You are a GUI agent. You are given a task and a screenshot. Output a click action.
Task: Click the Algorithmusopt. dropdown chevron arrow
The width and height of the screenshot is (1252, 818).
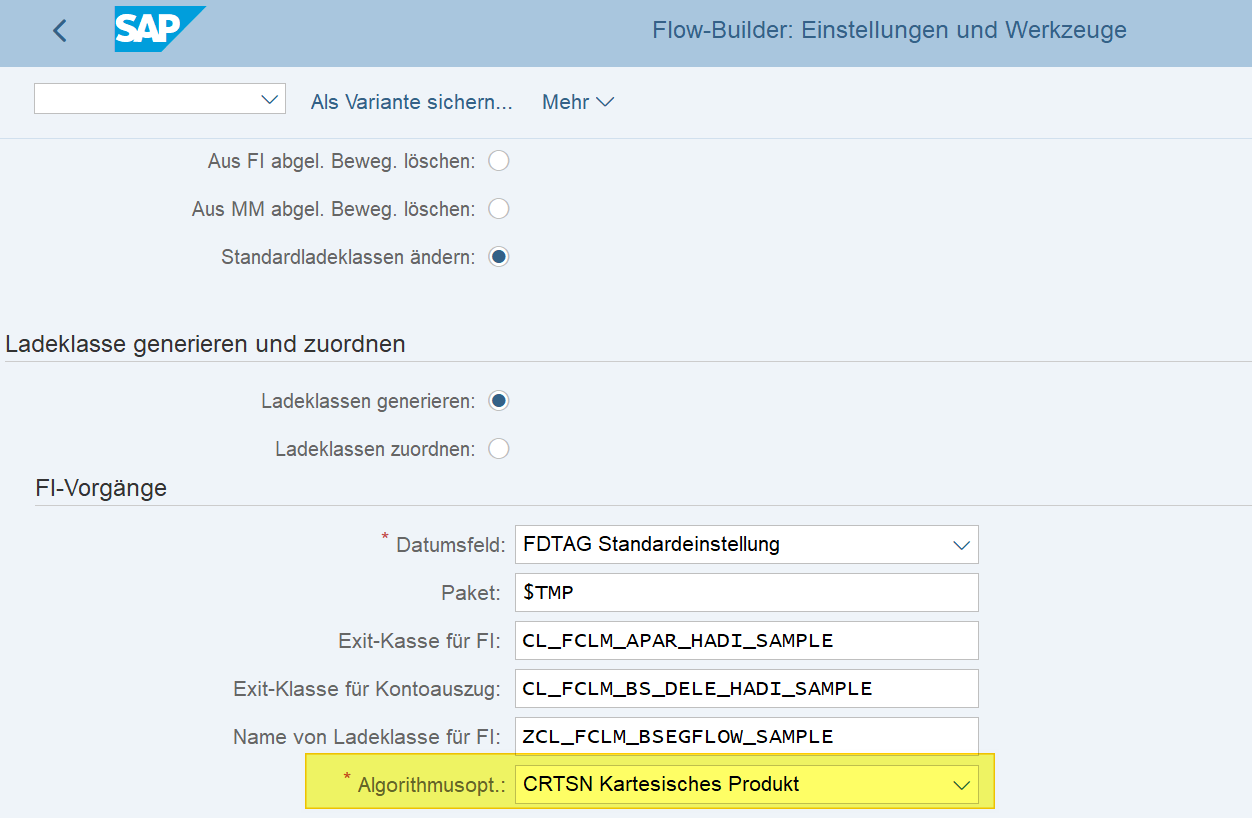(961, 786)
